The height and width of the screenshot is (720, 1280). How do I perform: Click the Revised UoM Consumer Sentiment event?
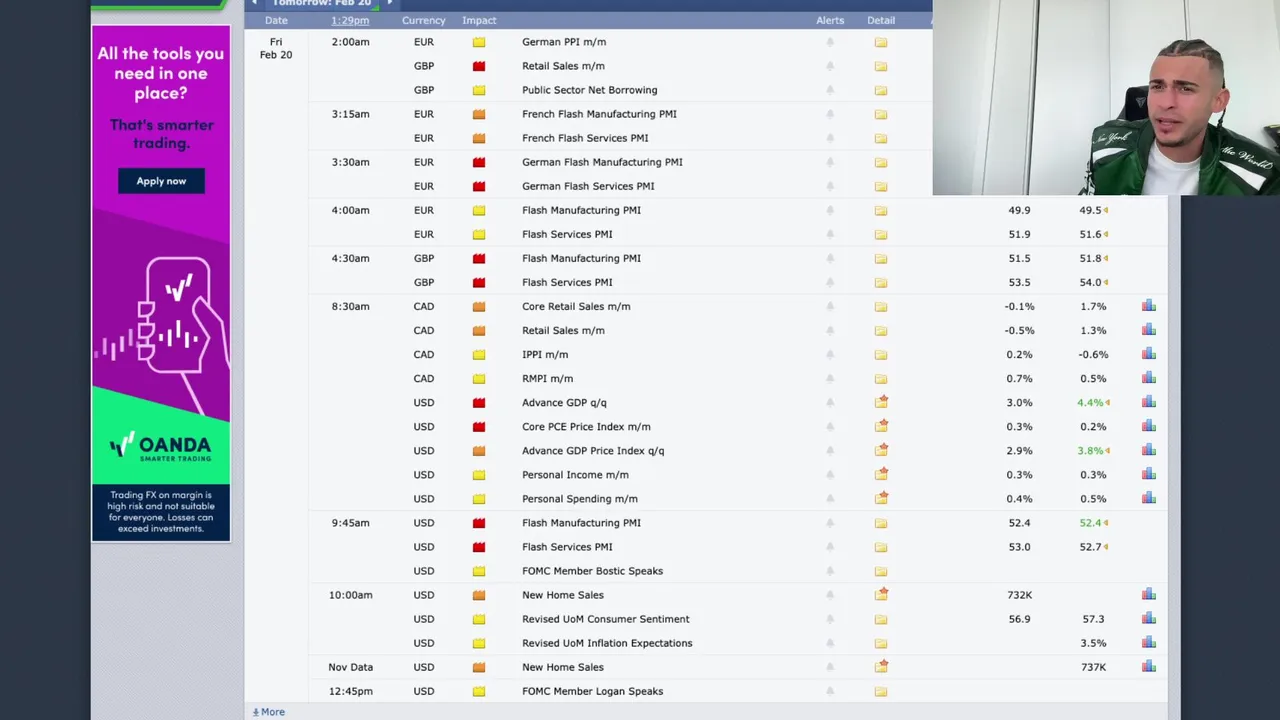606,619
